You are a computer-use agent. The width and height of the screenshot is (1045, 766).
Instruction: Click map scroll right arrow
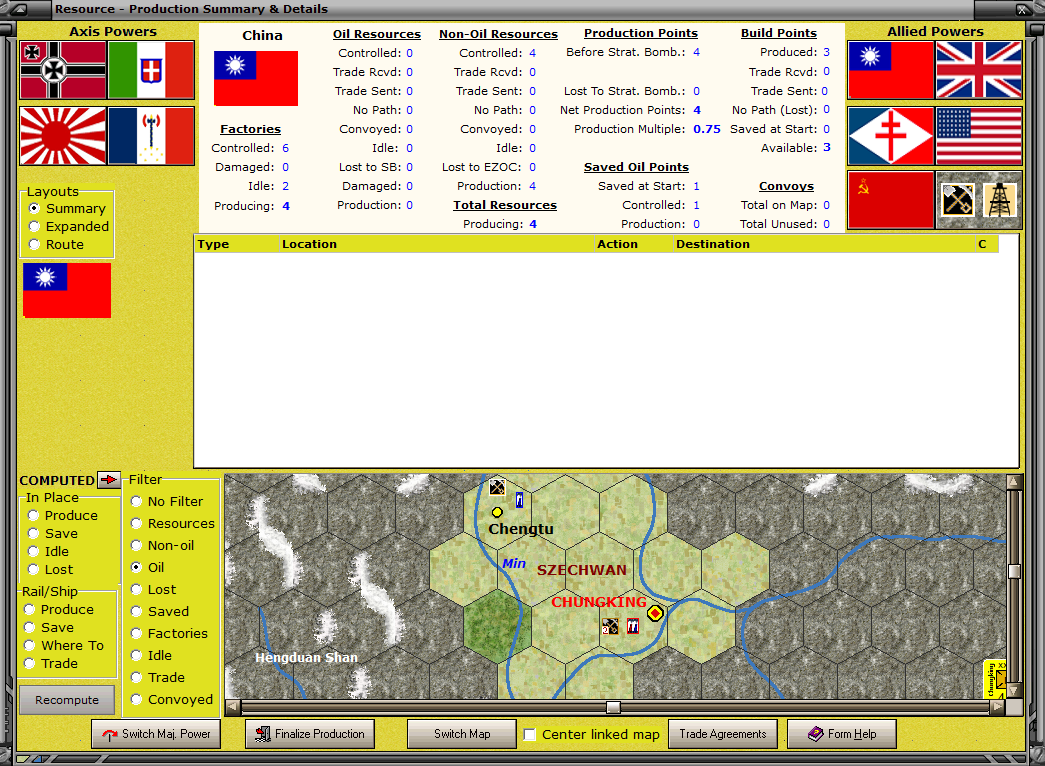pos(997,707)
